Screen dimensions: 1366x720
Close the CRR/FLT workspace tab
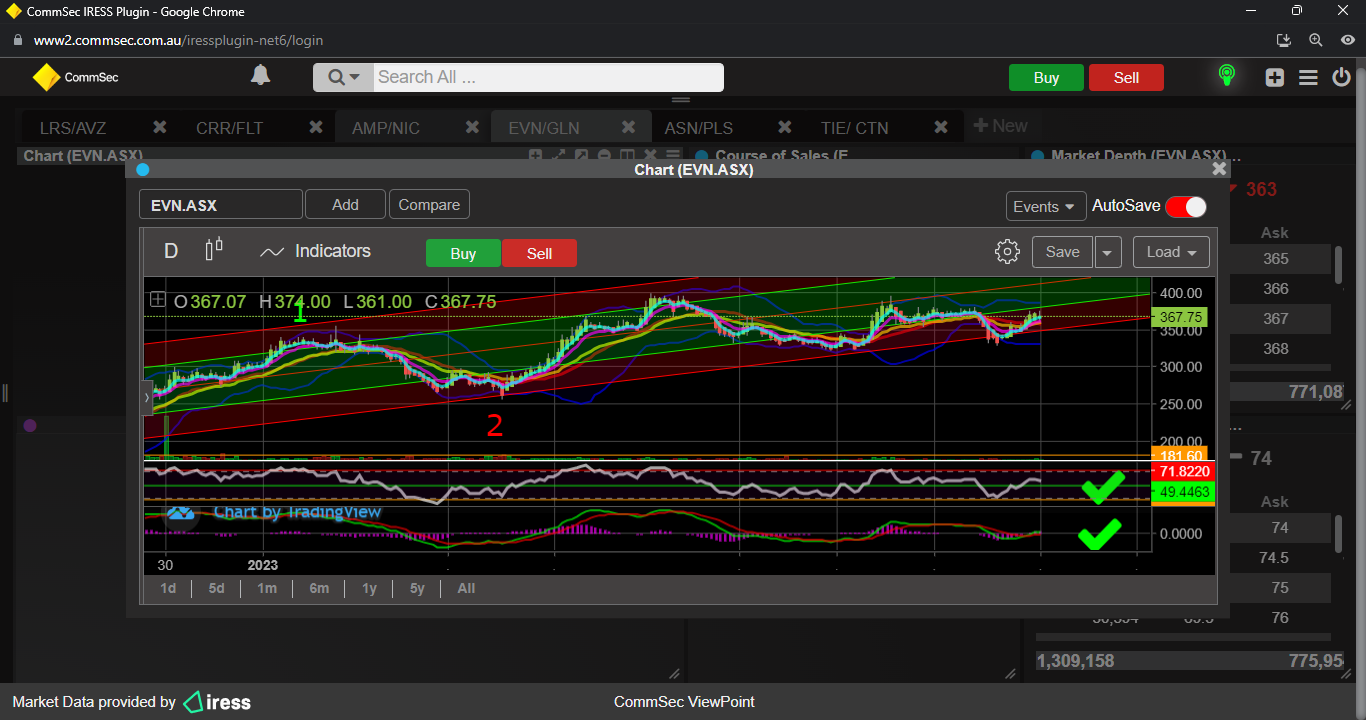pyautogui.click(x=316, y=127)
